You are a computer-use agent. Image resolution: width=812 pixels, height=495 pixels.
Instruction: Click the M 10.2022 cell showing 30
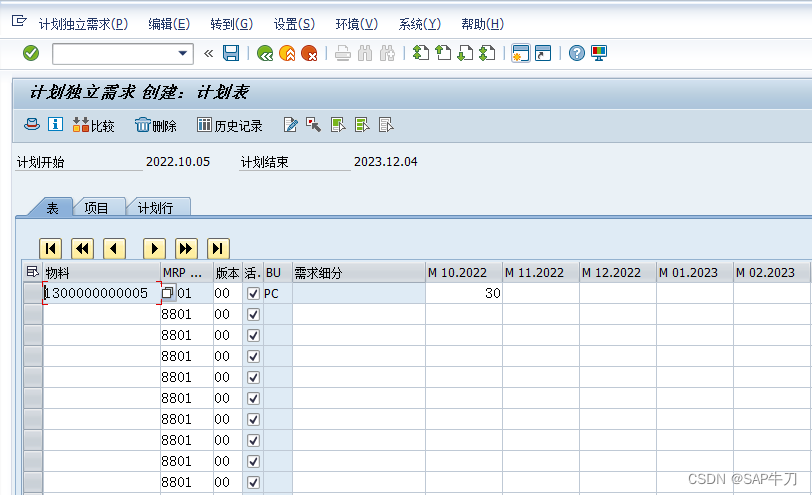pyautogui.click(x=463, y=293)
